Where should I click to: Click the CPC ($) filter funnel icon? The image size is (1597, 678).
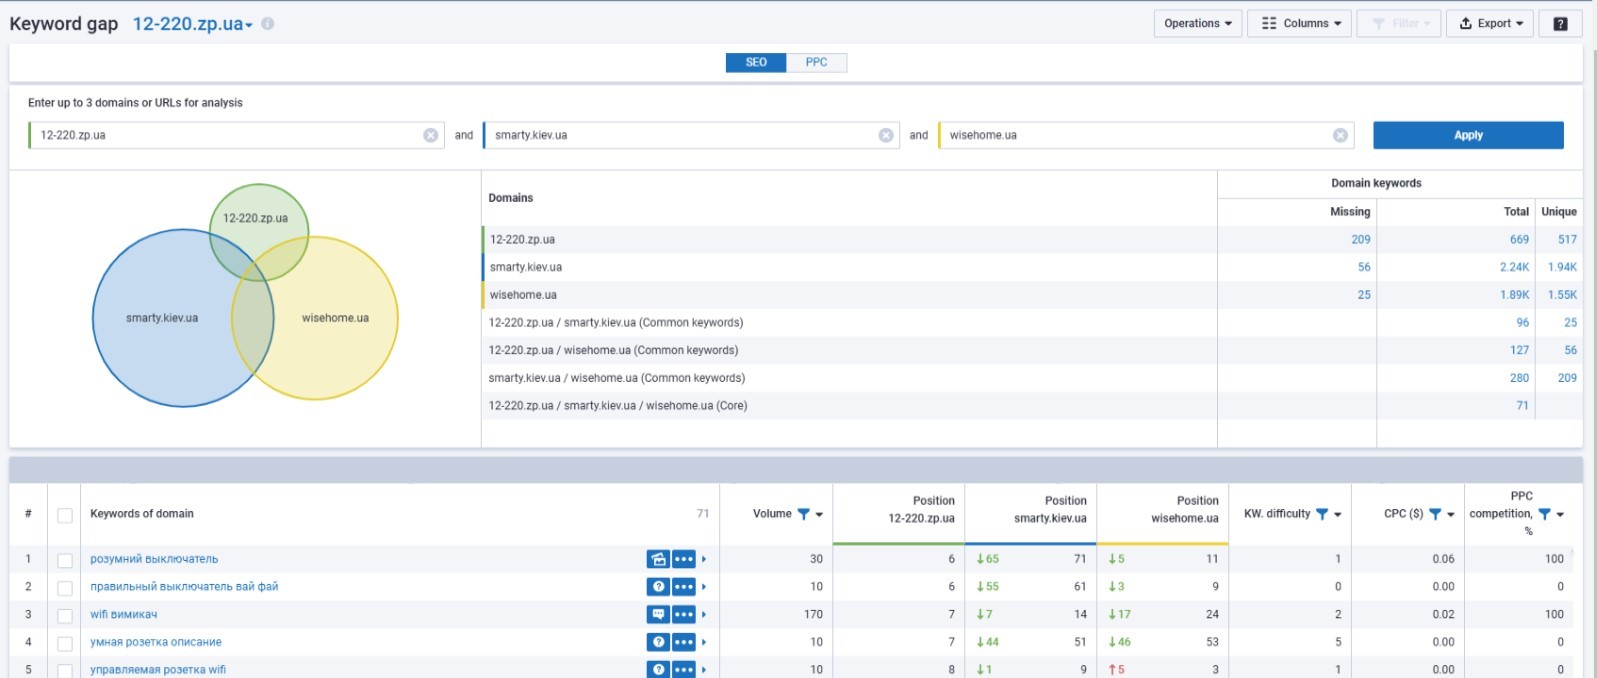point(1435,514)
